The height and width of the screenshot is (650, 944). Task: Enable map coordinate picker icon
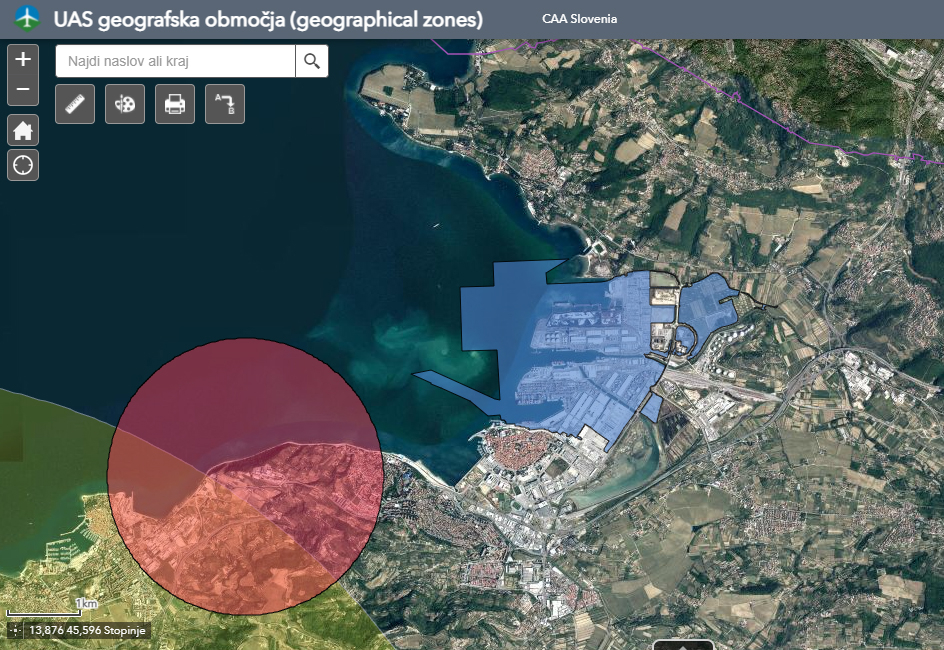coord(16,631)
